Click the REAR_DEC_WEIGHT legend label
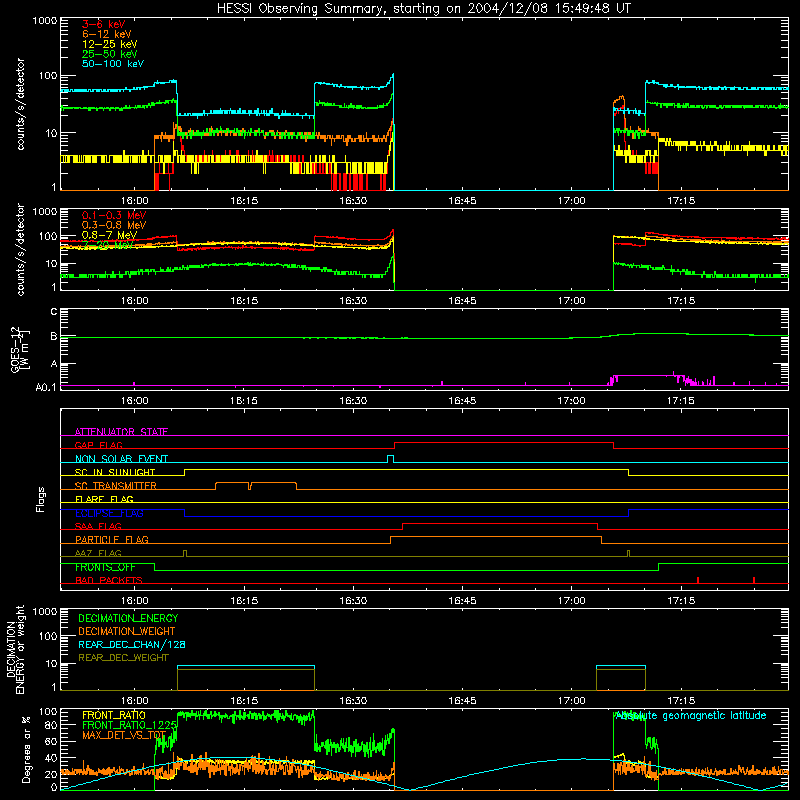The height and width of the screenshot is (800, 800). pyautogui.click(x=123, y=658)
